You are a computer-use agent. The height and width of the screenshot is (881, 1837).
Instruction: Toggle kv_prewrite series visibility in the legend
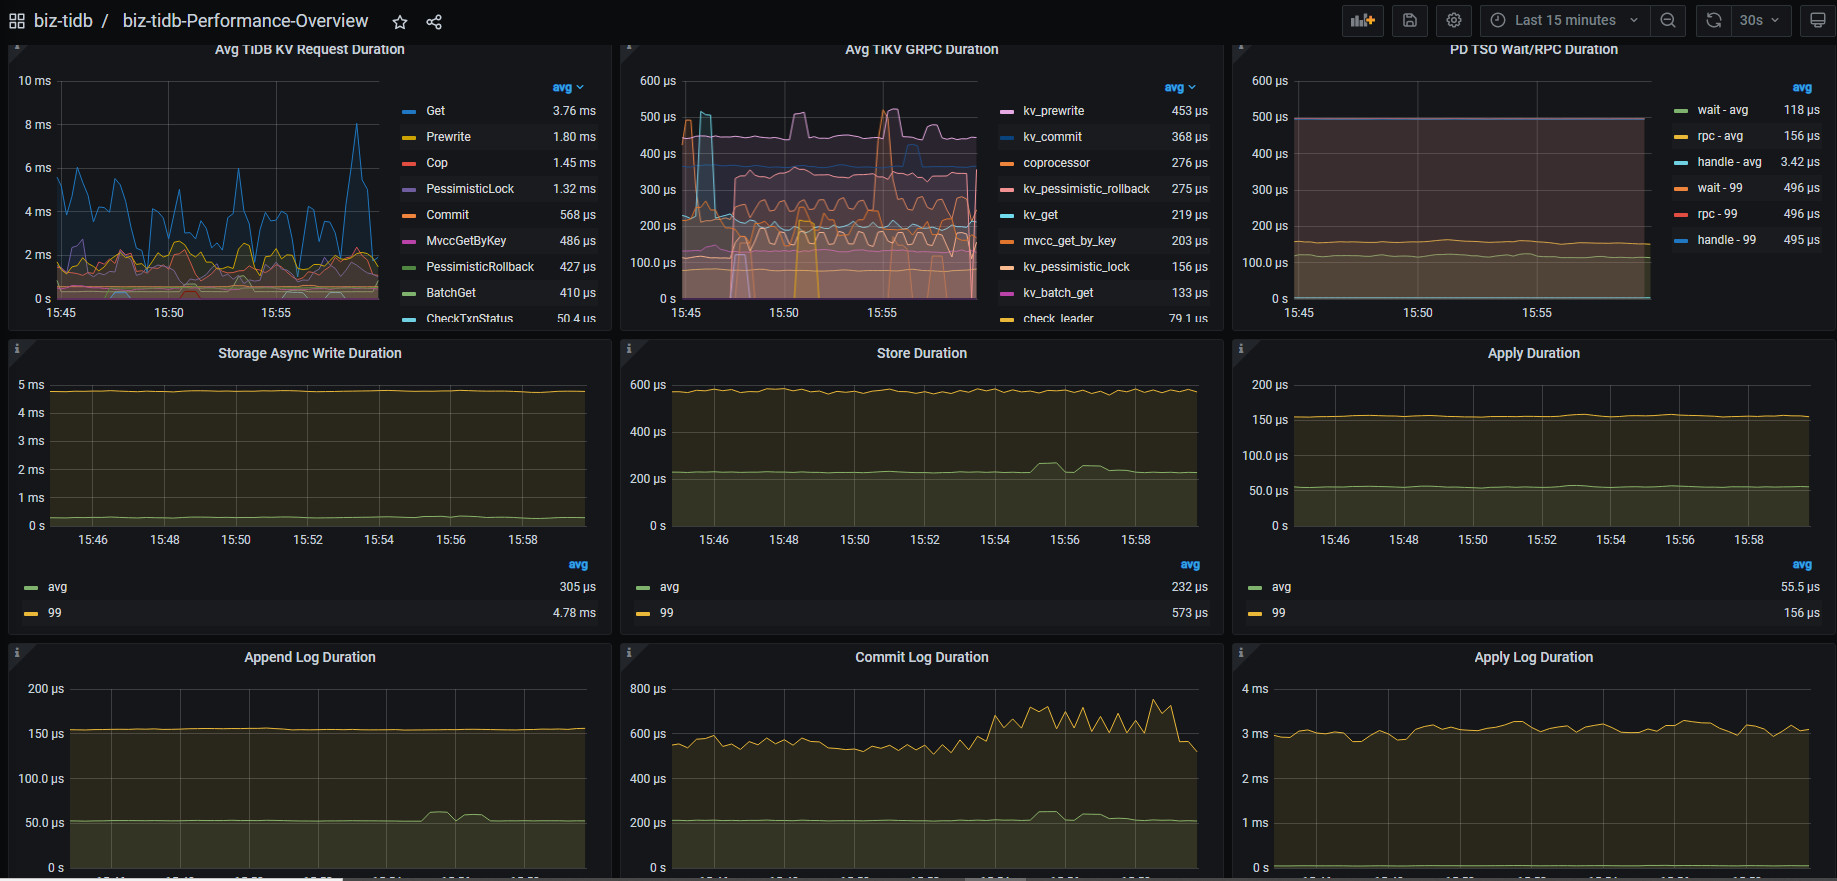(1053, 111)
